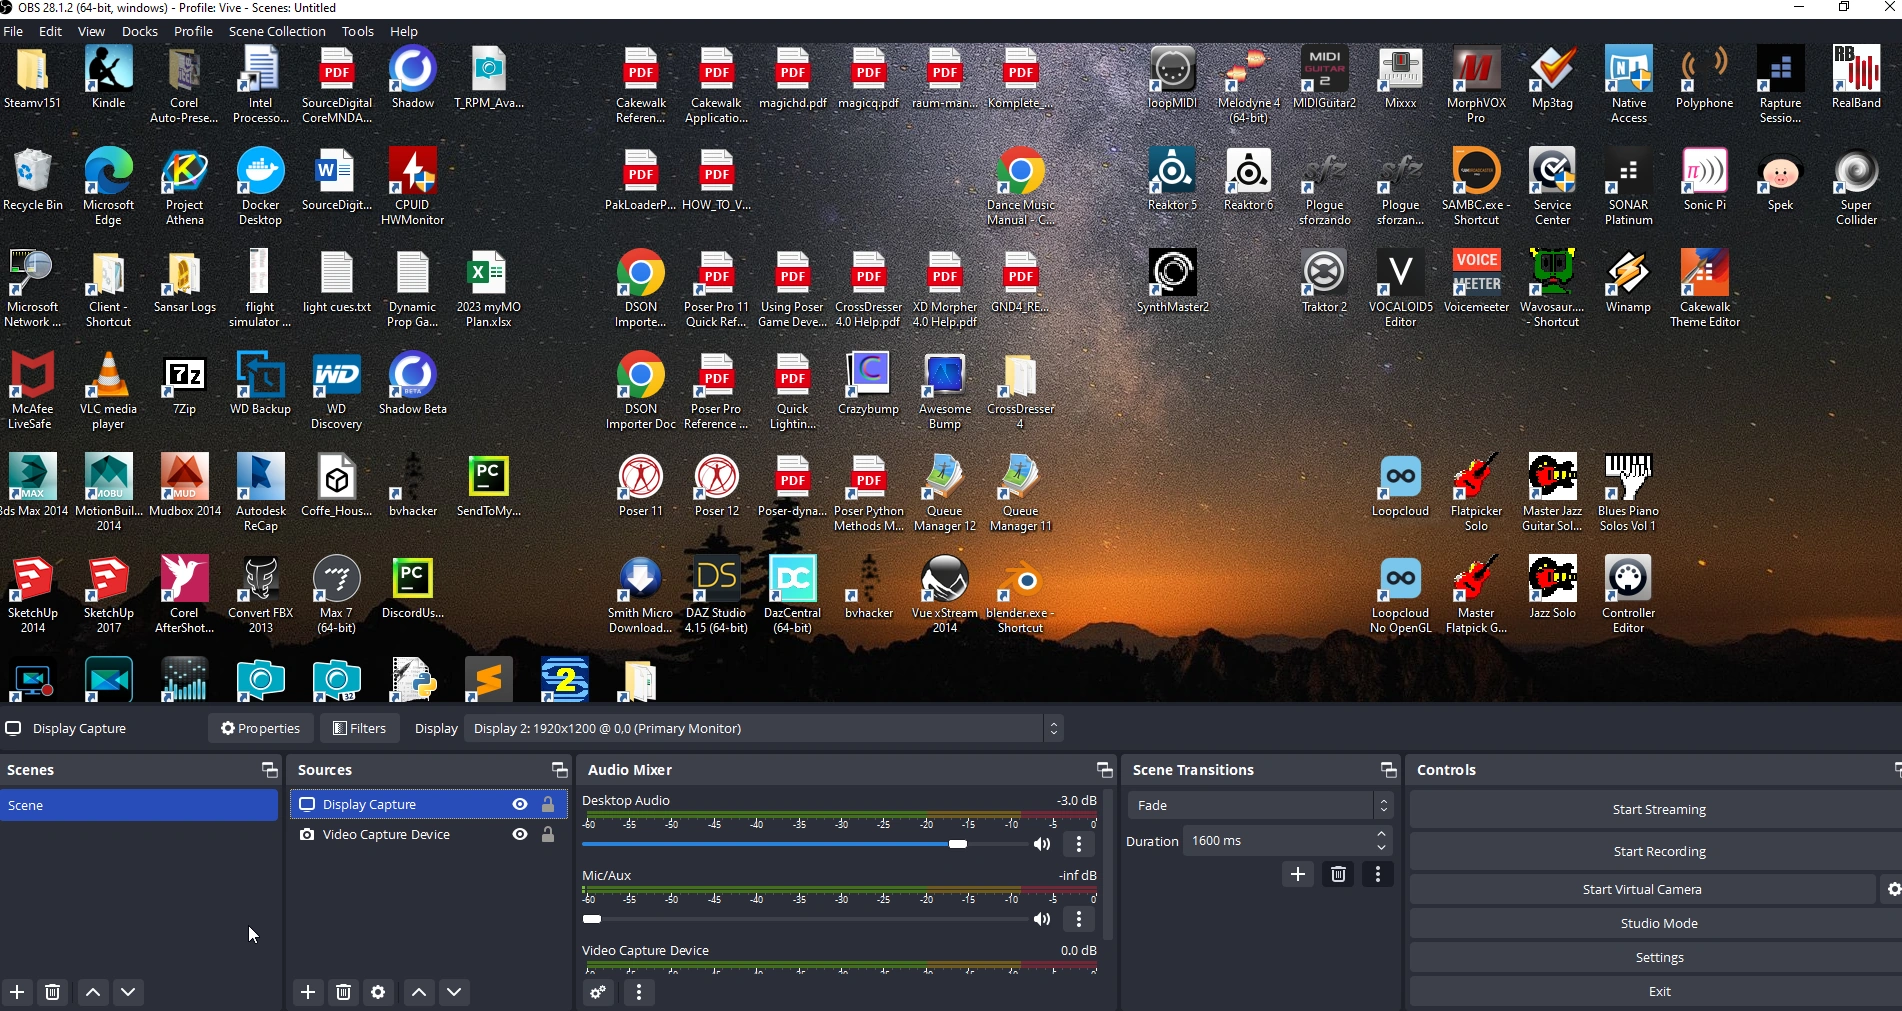The image size is (1902, 1011).
Task: Move the scene up in the Scenes list
Action: [x=93, y=992]
